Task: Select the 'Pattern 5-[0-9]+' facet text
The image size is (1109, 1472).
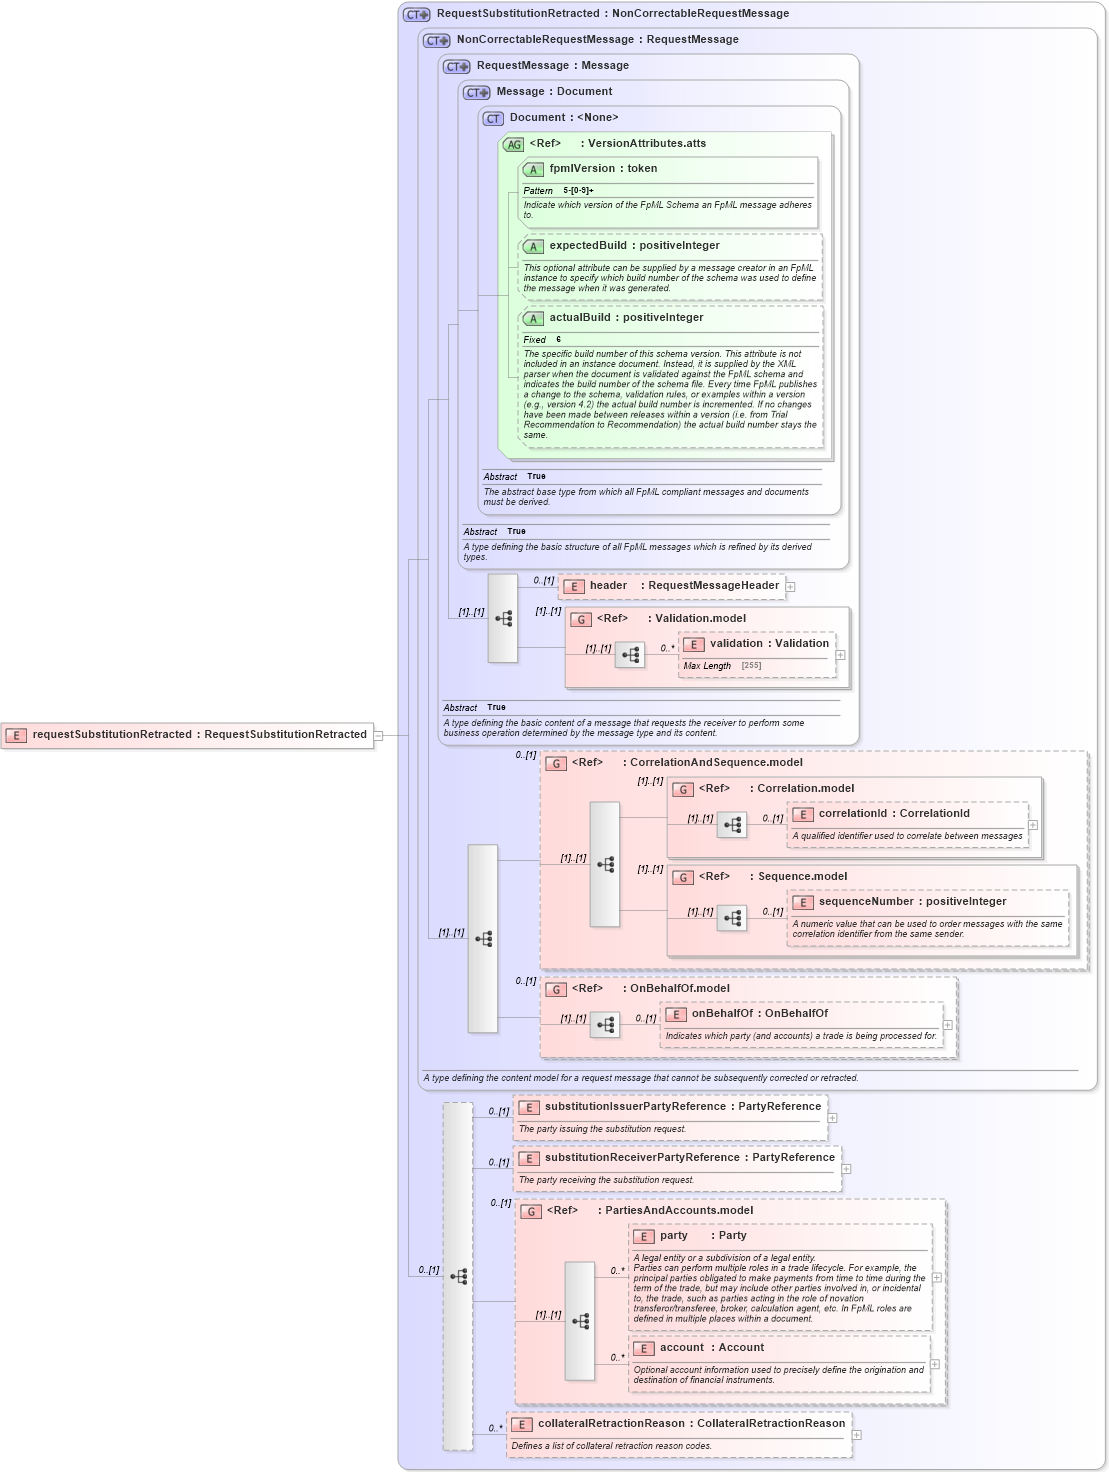Action: pos(558,191)
